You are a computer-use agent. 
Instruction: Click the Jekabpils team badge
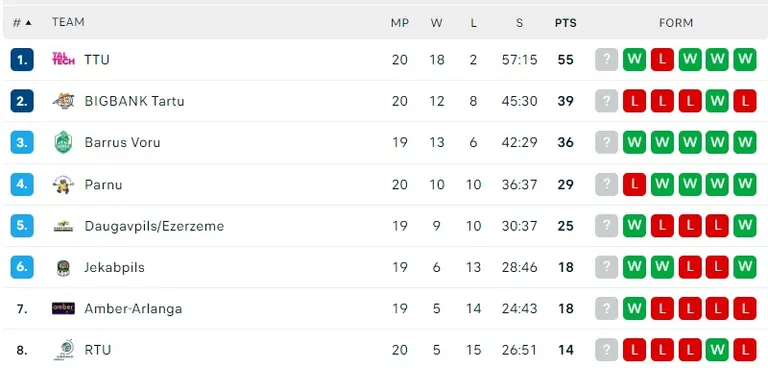click(63, 268)
